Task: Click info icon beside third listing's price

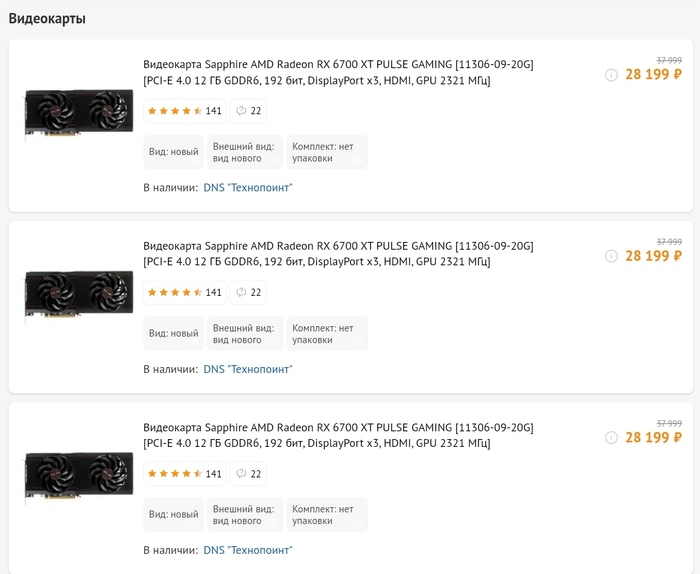Action: 611,437
